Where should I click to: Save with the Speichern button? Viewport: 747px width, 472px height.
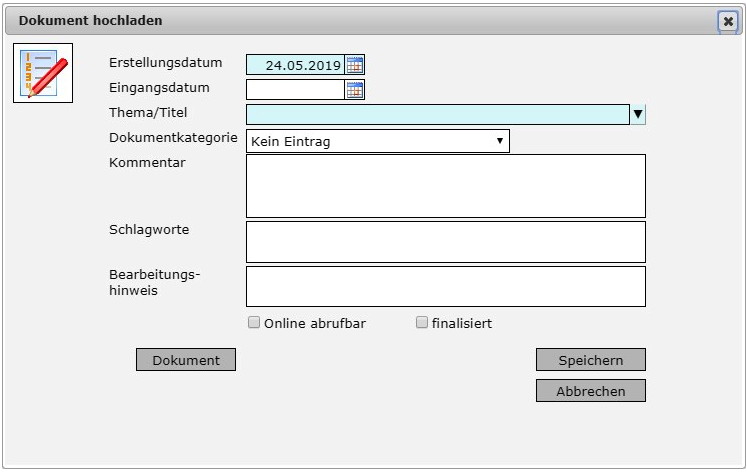[590, 360]
